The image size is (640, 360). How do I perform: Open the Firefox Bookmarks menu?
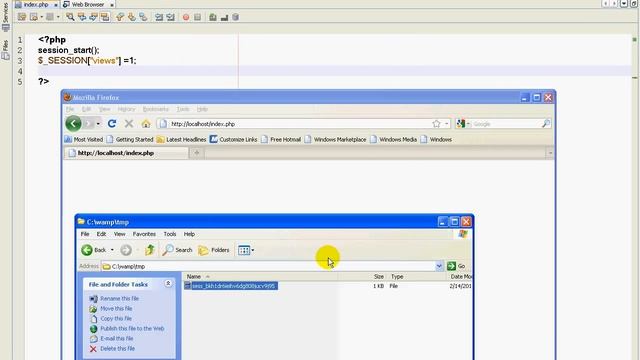coord(156,109)
